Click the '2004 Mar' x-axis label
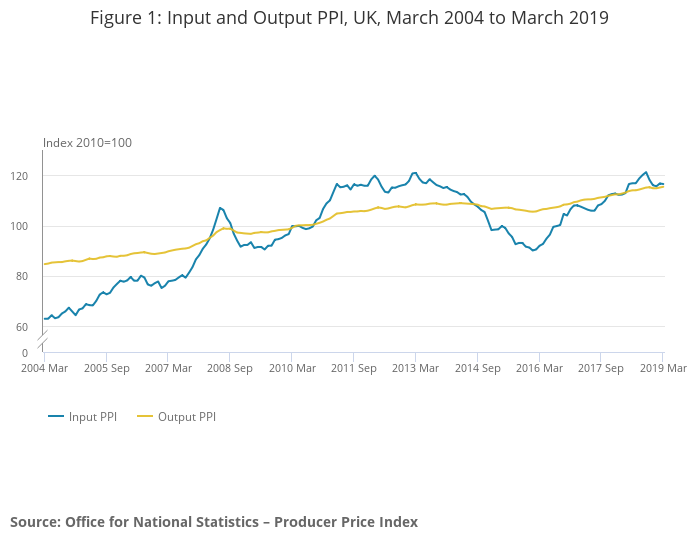Image resolution: width=700 pixels, height=549 pixels. coord(43,368)
